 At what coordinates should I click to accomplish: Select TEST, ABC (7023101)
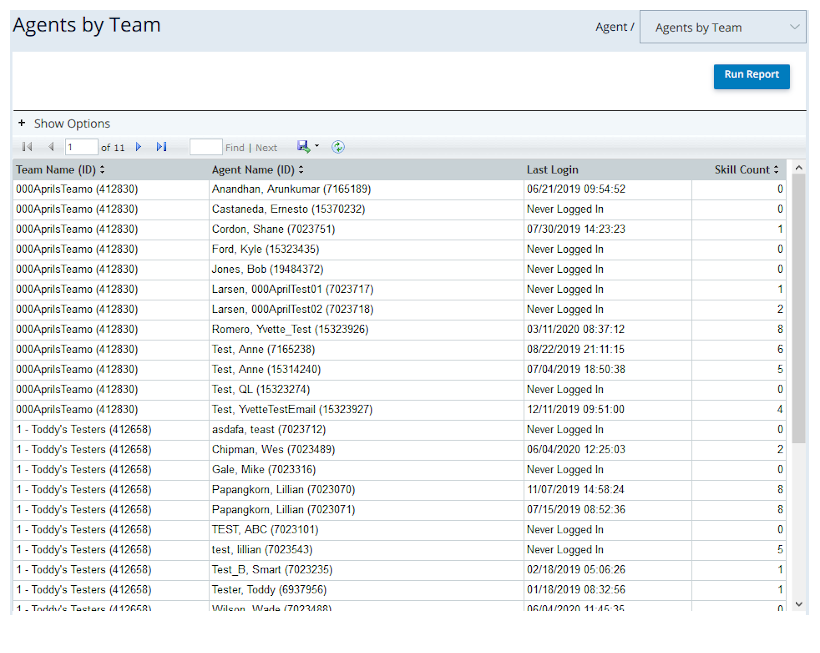265,530
